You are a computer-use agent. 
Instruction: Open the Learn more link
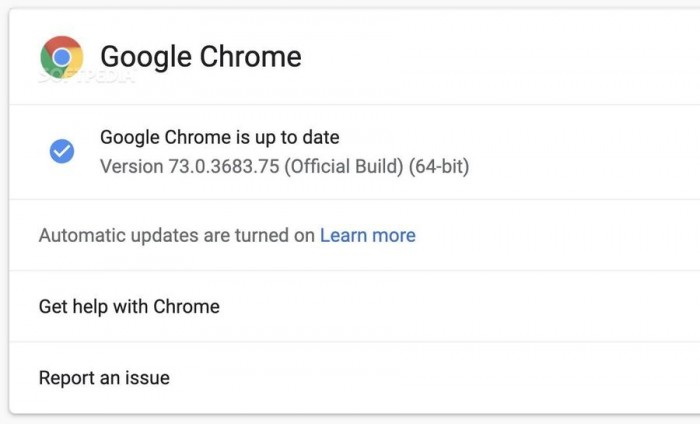(x=367, y=236)
